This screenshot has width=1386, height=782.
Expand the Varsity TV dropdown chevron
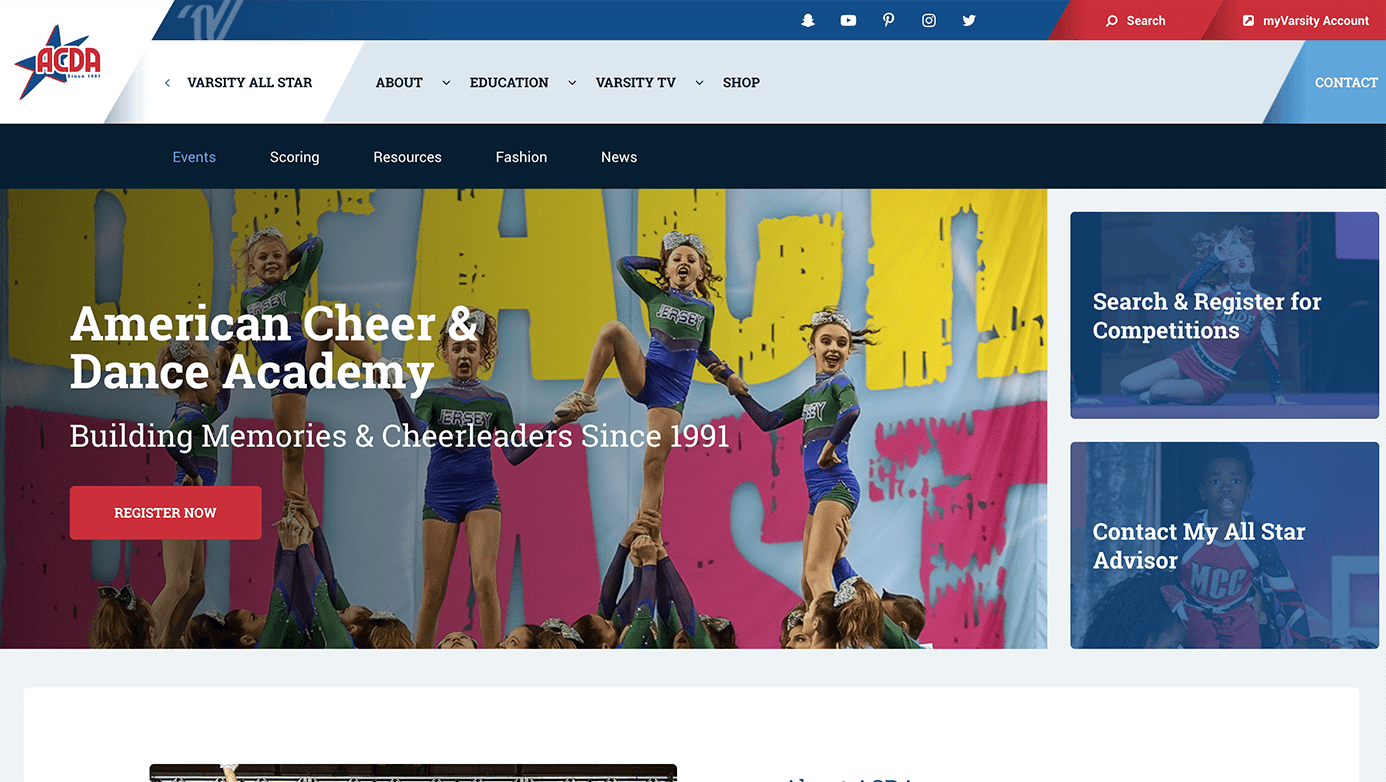(x=699, y=83)
